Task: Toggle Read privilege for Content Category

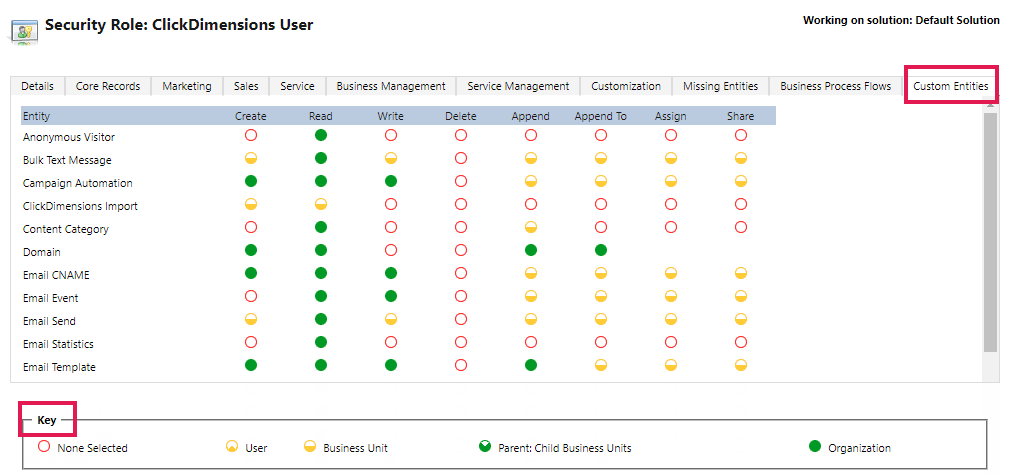Action: tap(321, 228)
